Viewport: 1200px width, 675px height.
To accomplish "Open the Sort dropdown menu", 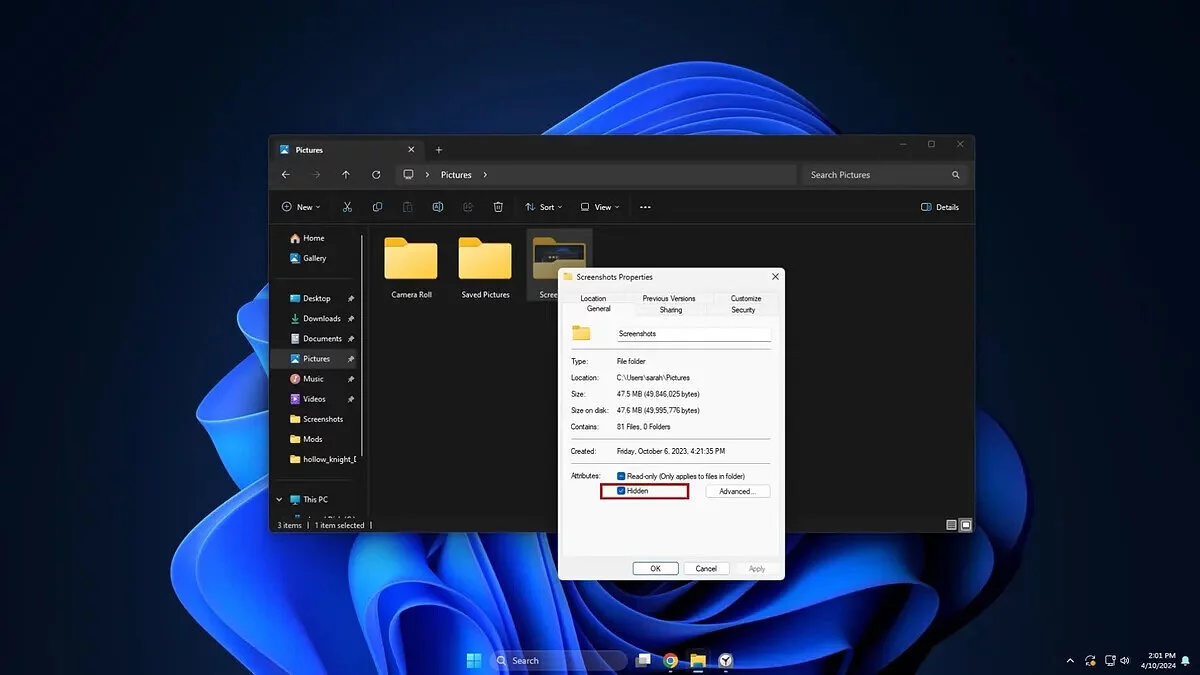I will (x=544, y=207).
